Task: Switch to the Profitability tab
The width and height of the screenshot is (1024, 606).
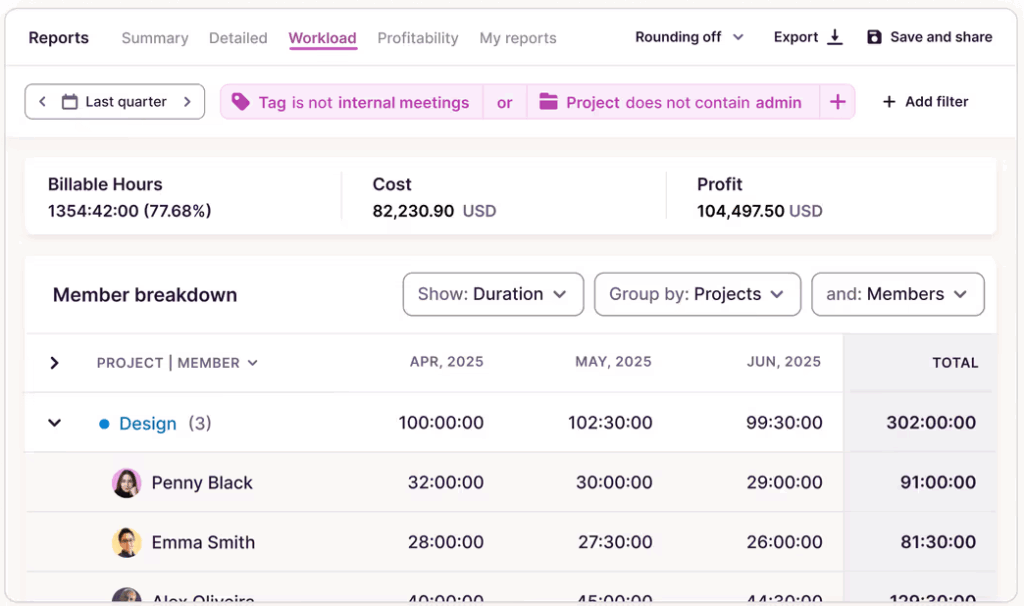Action: (x=418, y=38)
